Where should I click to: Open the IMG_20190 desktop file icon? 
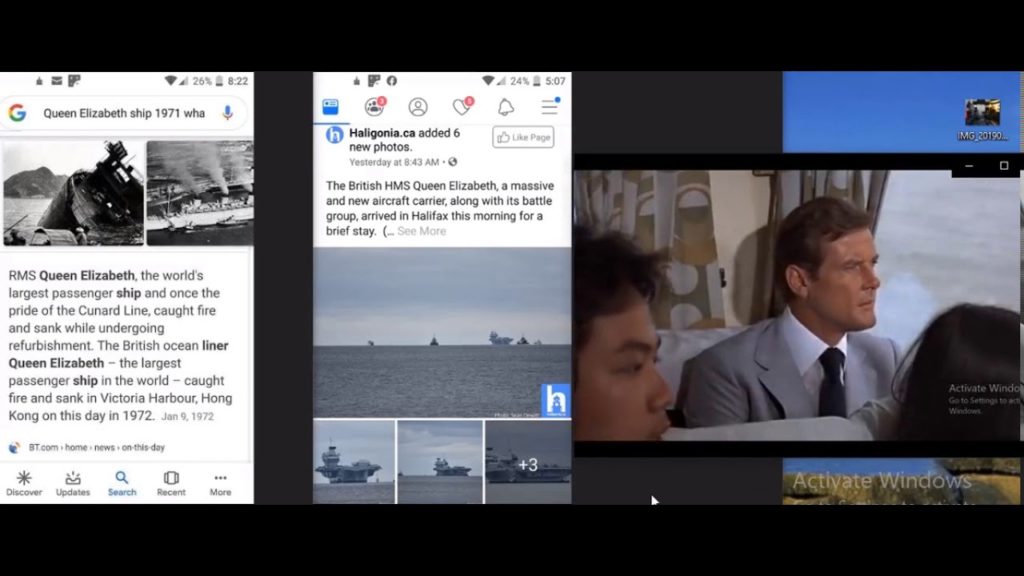tap(982, 120)
